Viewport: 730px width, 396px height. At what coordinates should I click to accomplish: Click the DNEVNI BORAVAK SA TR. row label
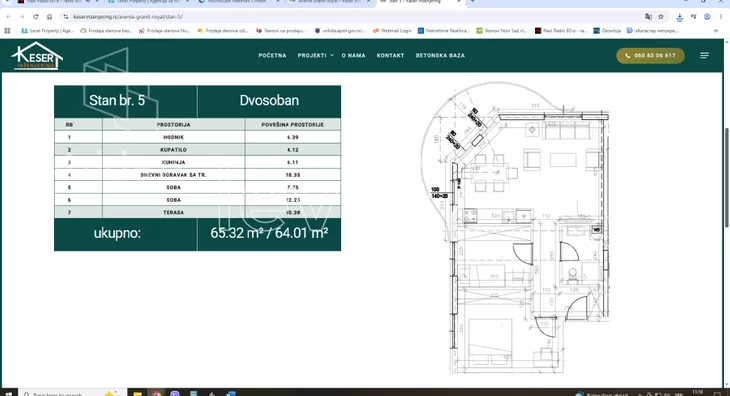(174, 175)
